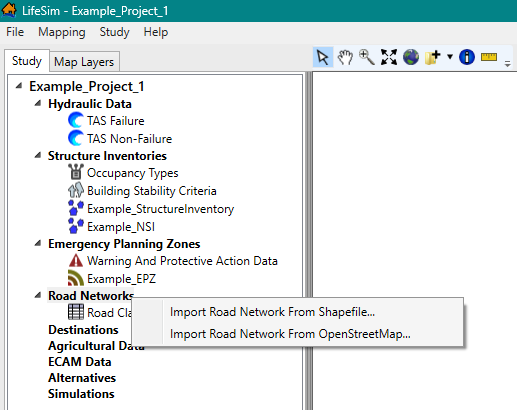
Task: Click the Building Stability Criteria icon
Action: coord(76,190)
